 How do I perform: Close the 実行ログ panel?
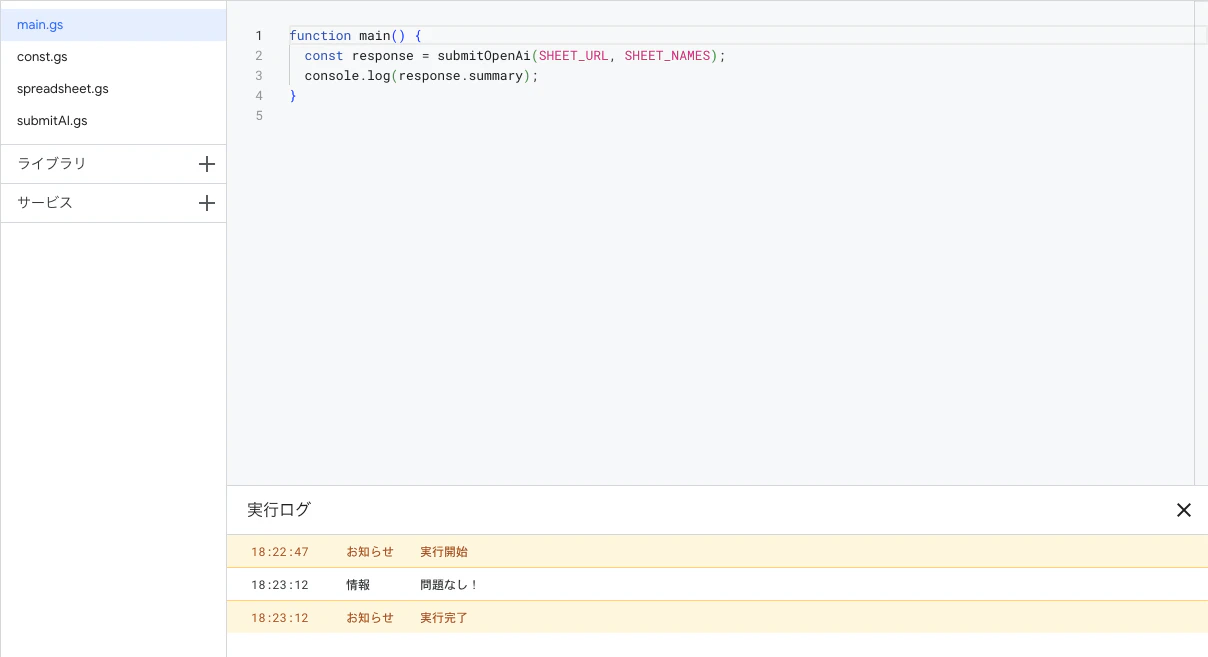tap(1184, 510)
